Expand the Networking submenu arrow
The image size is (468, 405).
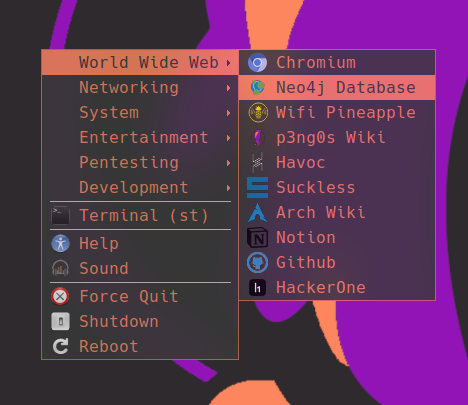coord(228,88)
